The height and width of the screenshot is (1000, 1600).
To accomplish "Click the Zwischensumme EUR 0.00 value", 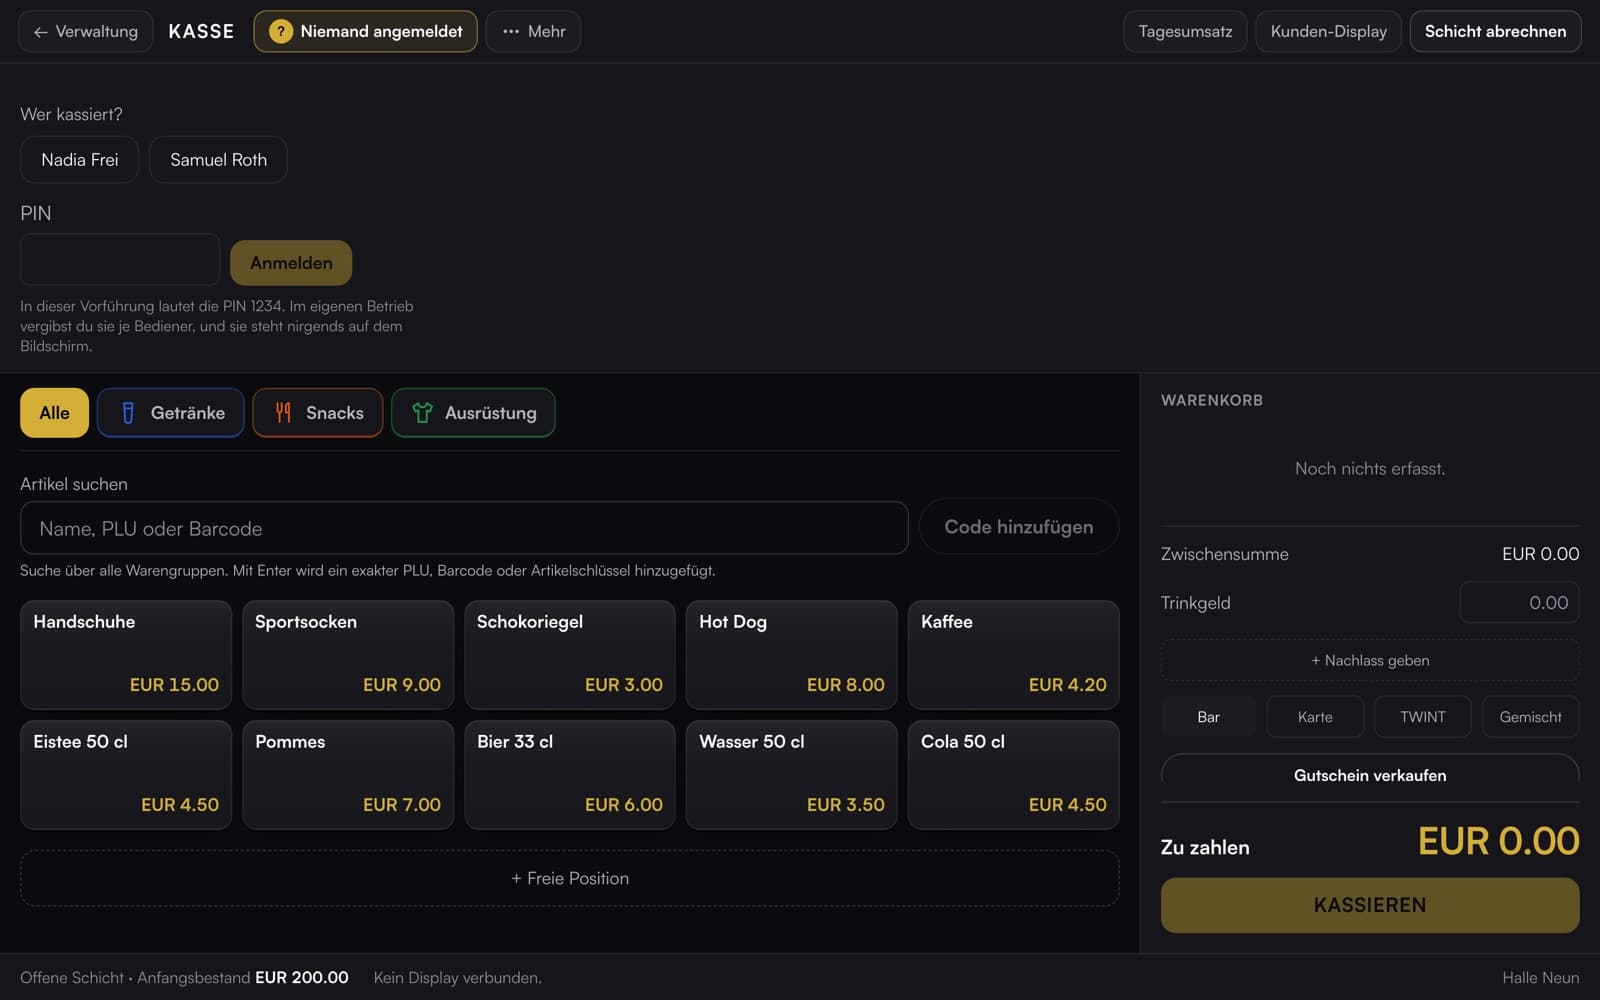I will tap(1540, 554).
